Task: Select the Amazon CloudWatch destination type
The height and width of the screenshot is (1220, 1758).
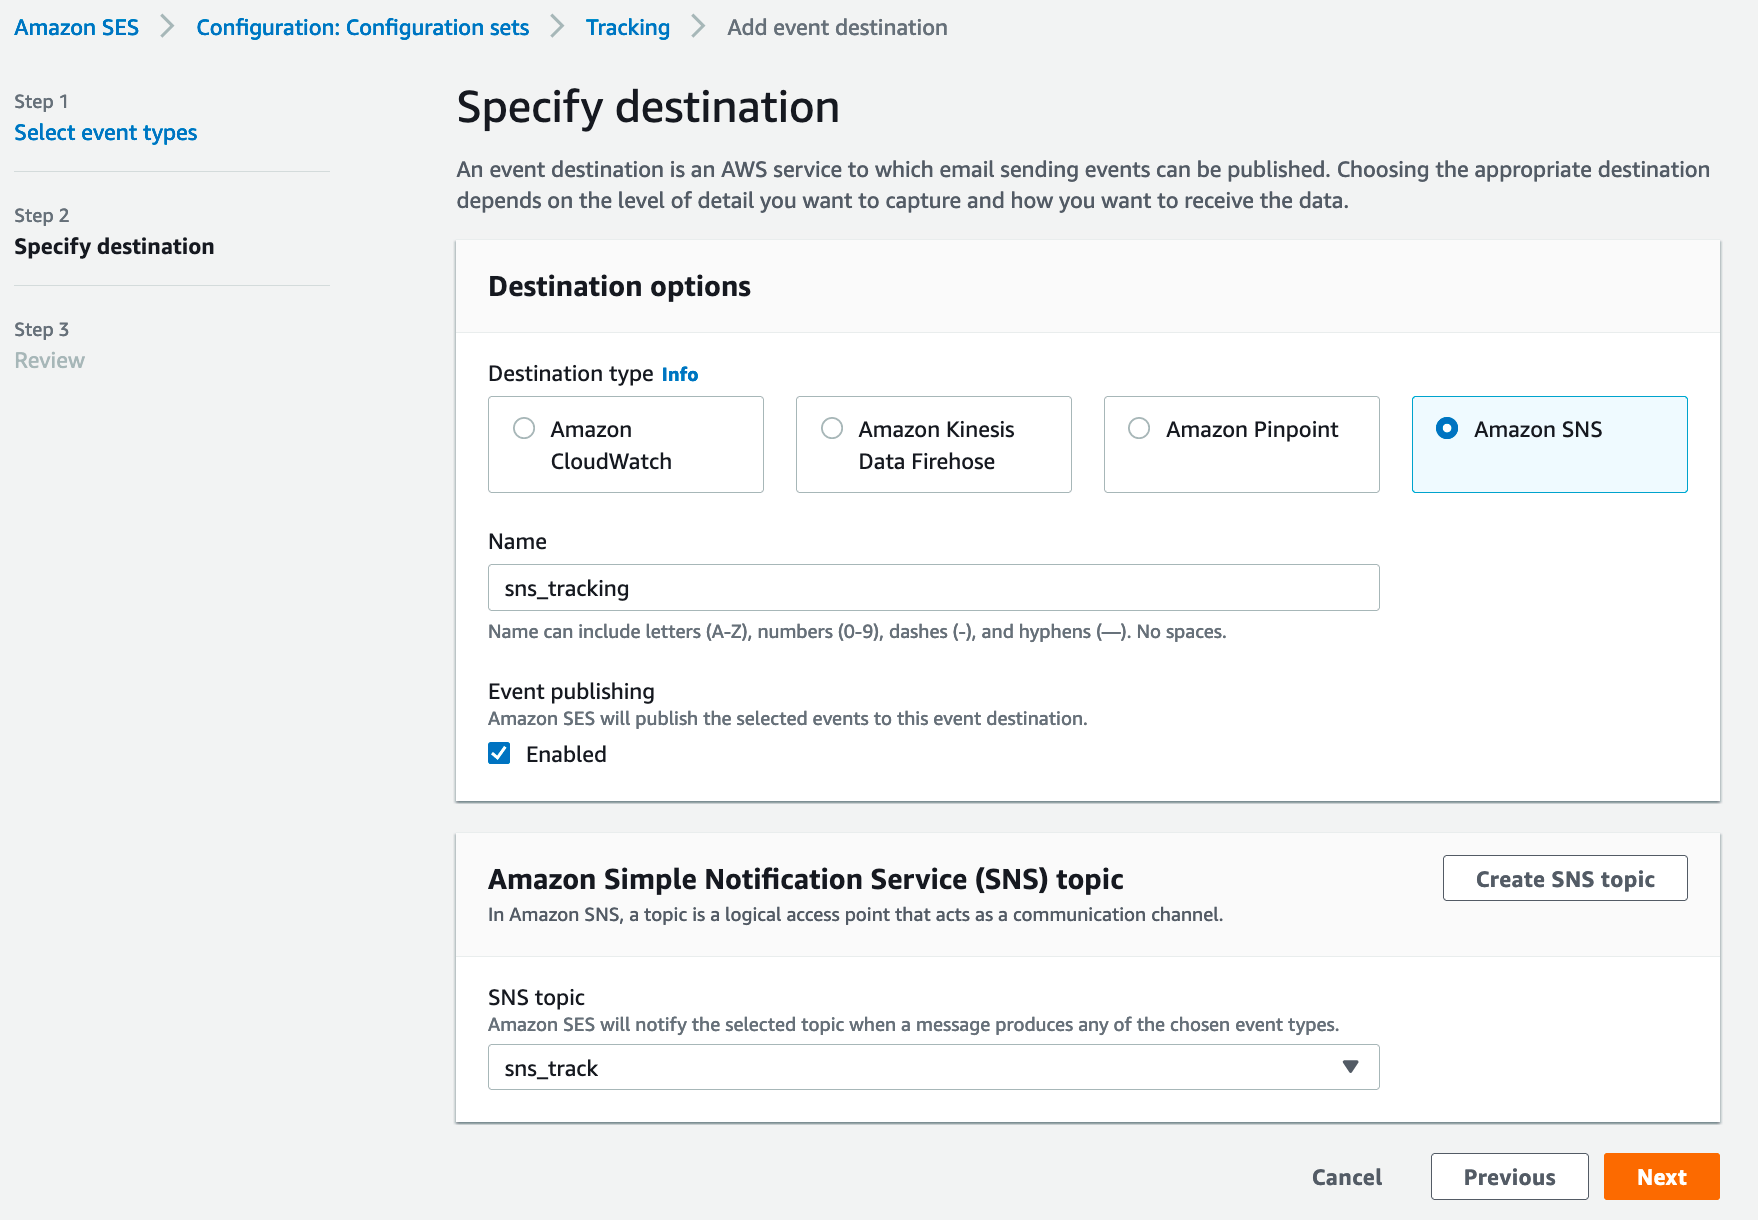Action: pos(625,444)
